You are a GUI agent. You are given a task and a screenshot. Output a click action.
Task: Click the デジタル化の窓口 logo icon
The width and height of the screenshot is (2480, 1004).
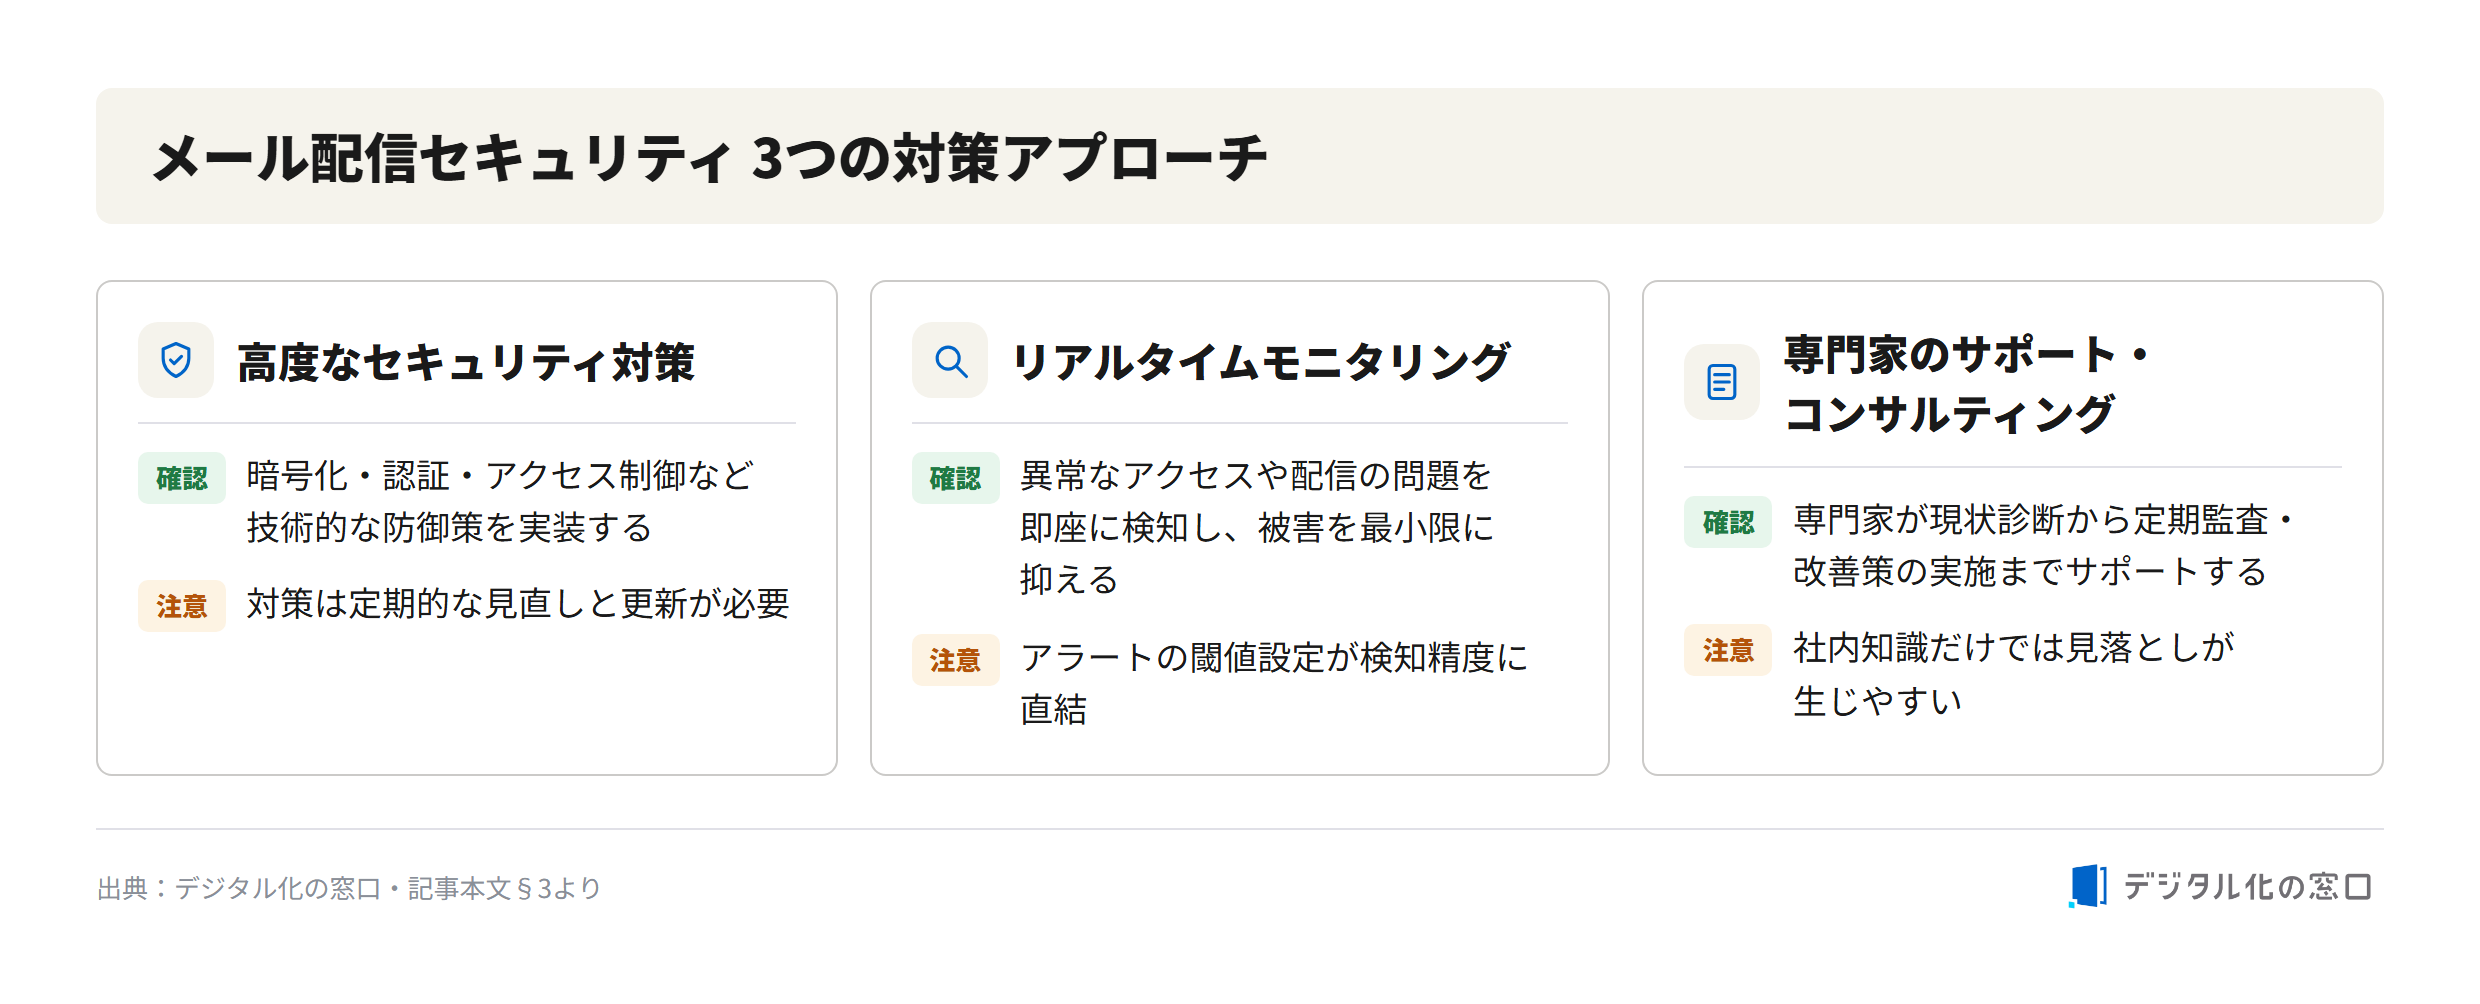point(2088,886)
